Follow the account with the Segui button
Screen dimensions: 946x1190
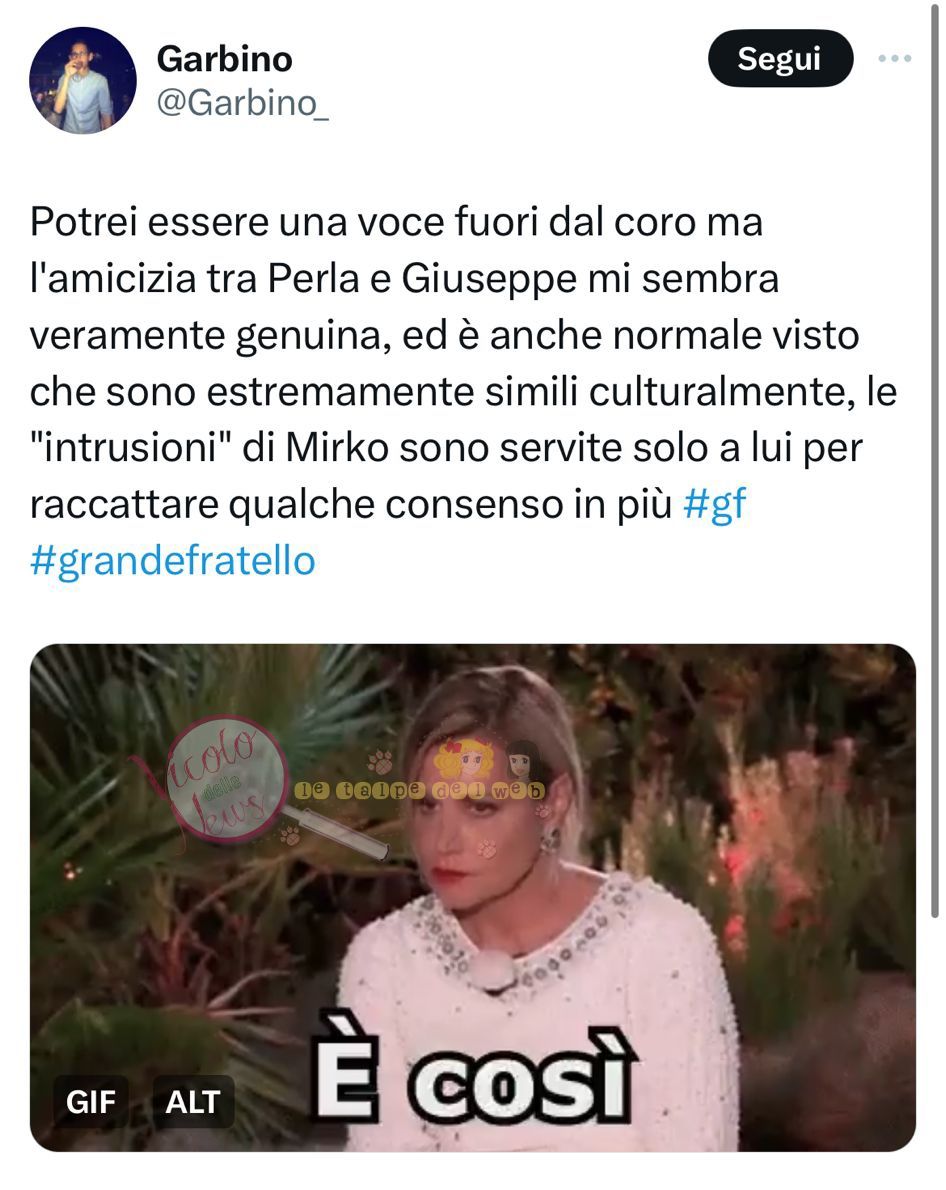pyautogui.click(x=780, y=58)
